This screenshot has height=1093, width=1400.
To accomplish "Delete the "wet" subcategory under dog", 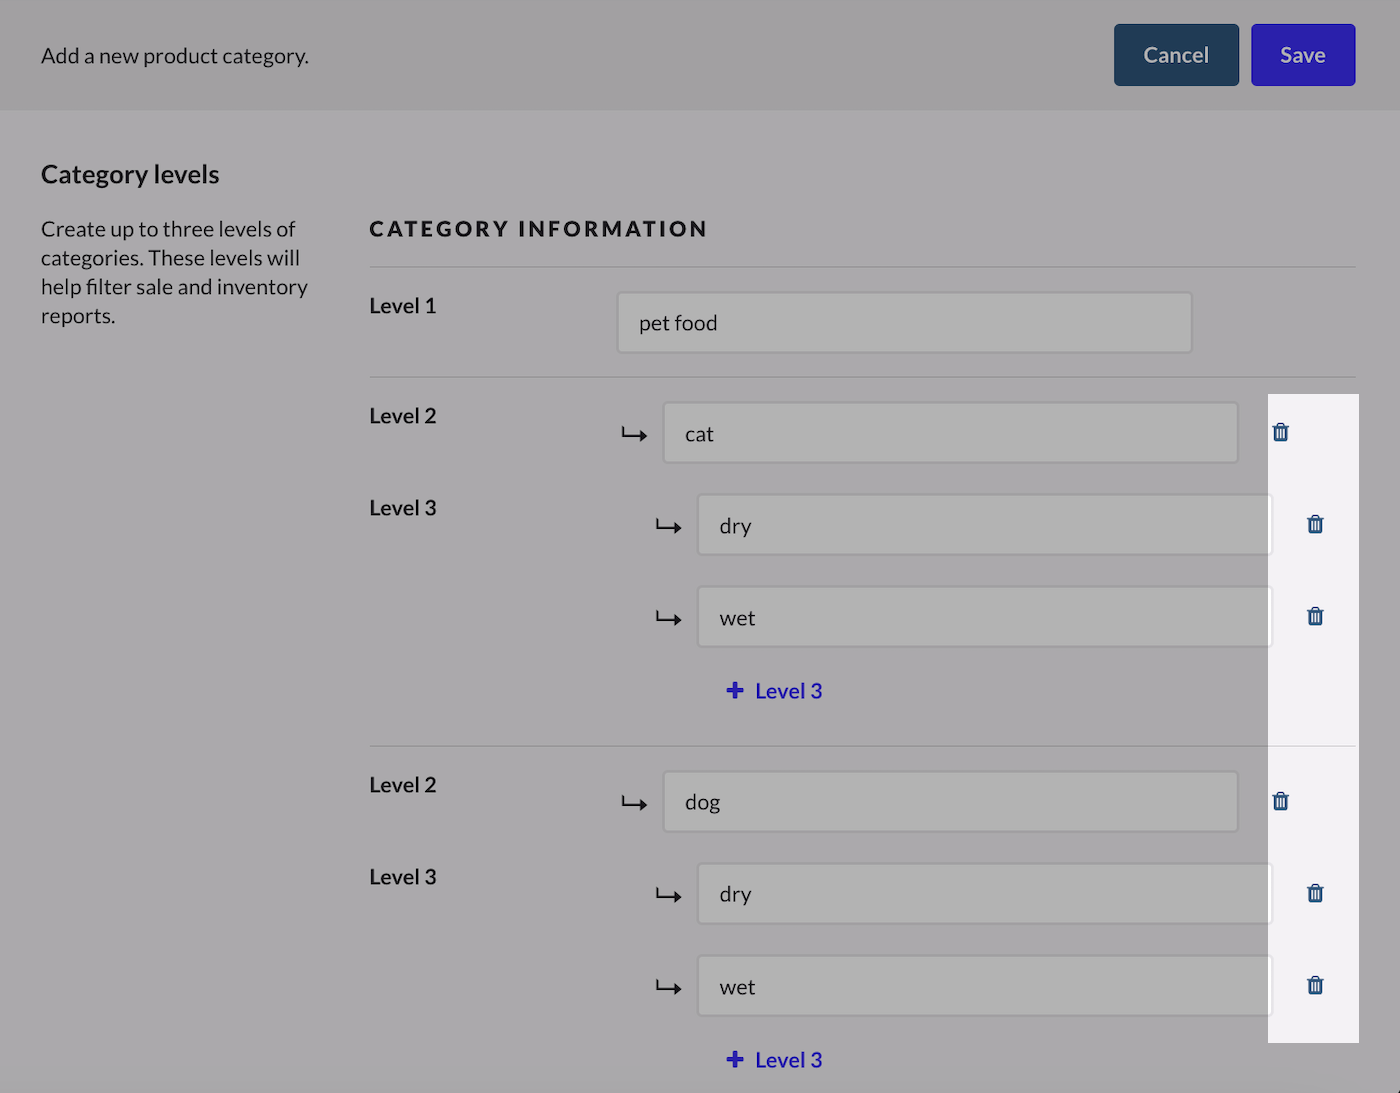I will tap(1315, 985).
